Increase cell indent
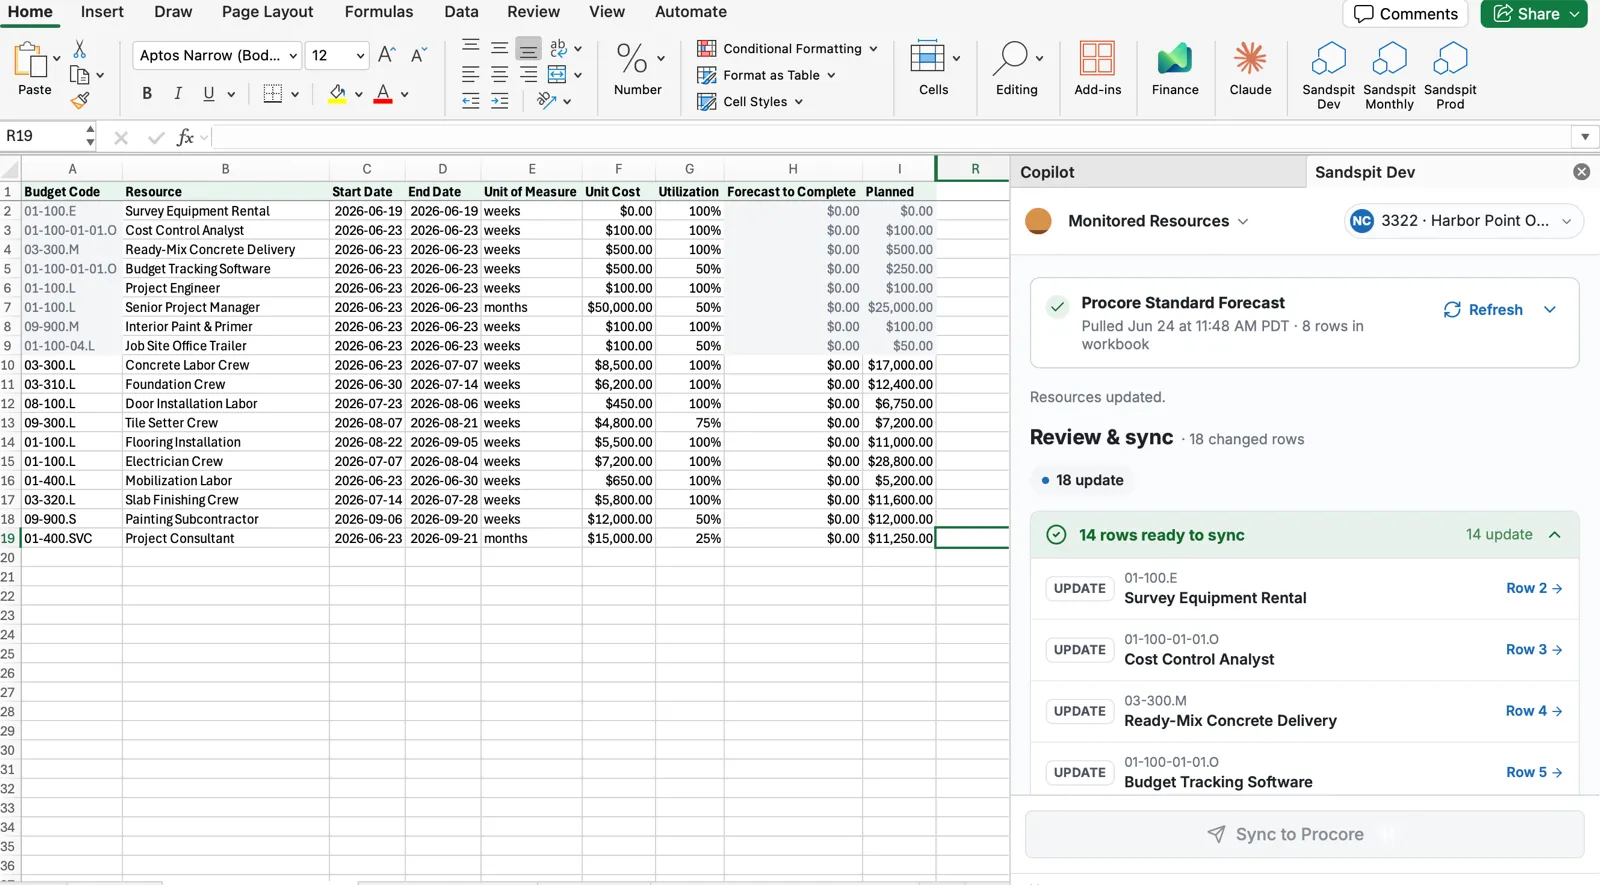 (499, 100)
